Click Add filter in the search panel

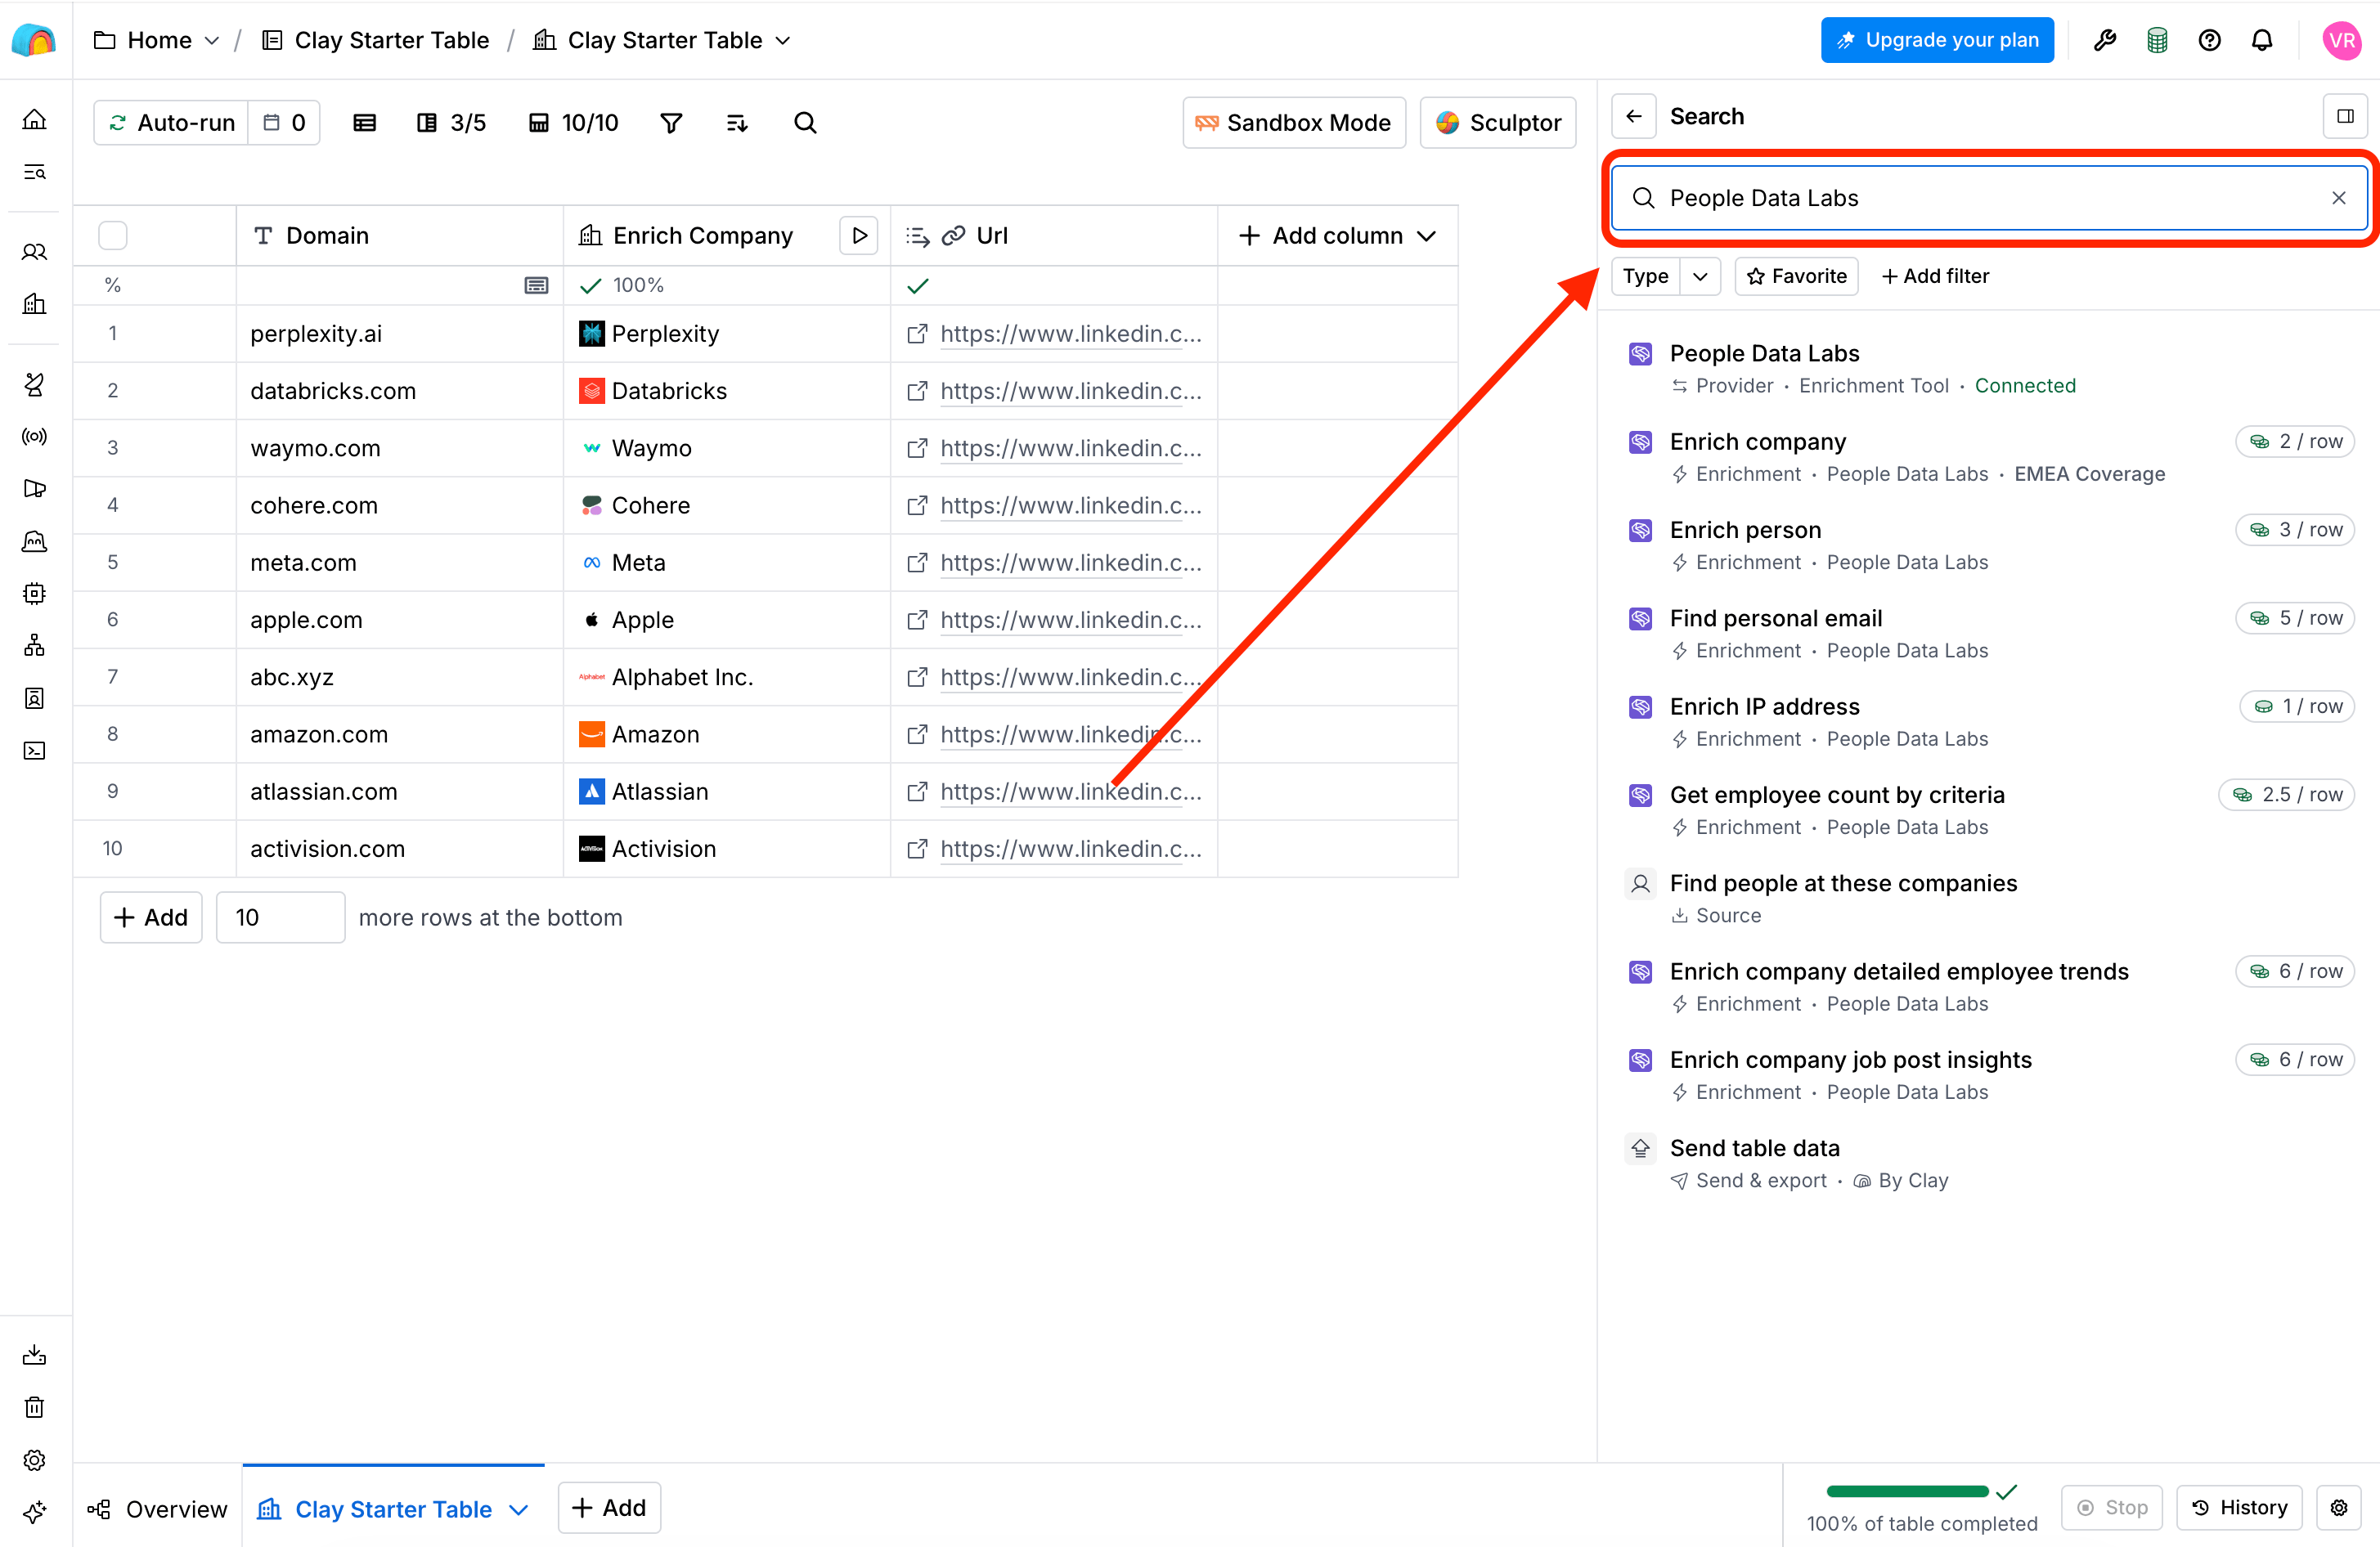(x=1935, y=276)
